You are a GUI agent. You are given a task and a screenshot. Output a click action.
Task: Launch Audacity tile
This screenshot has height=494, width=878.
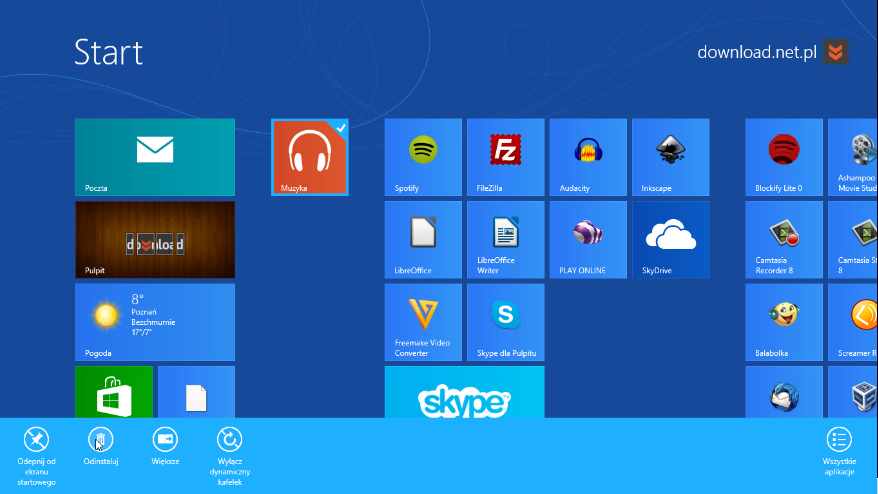tap(588, 157)
